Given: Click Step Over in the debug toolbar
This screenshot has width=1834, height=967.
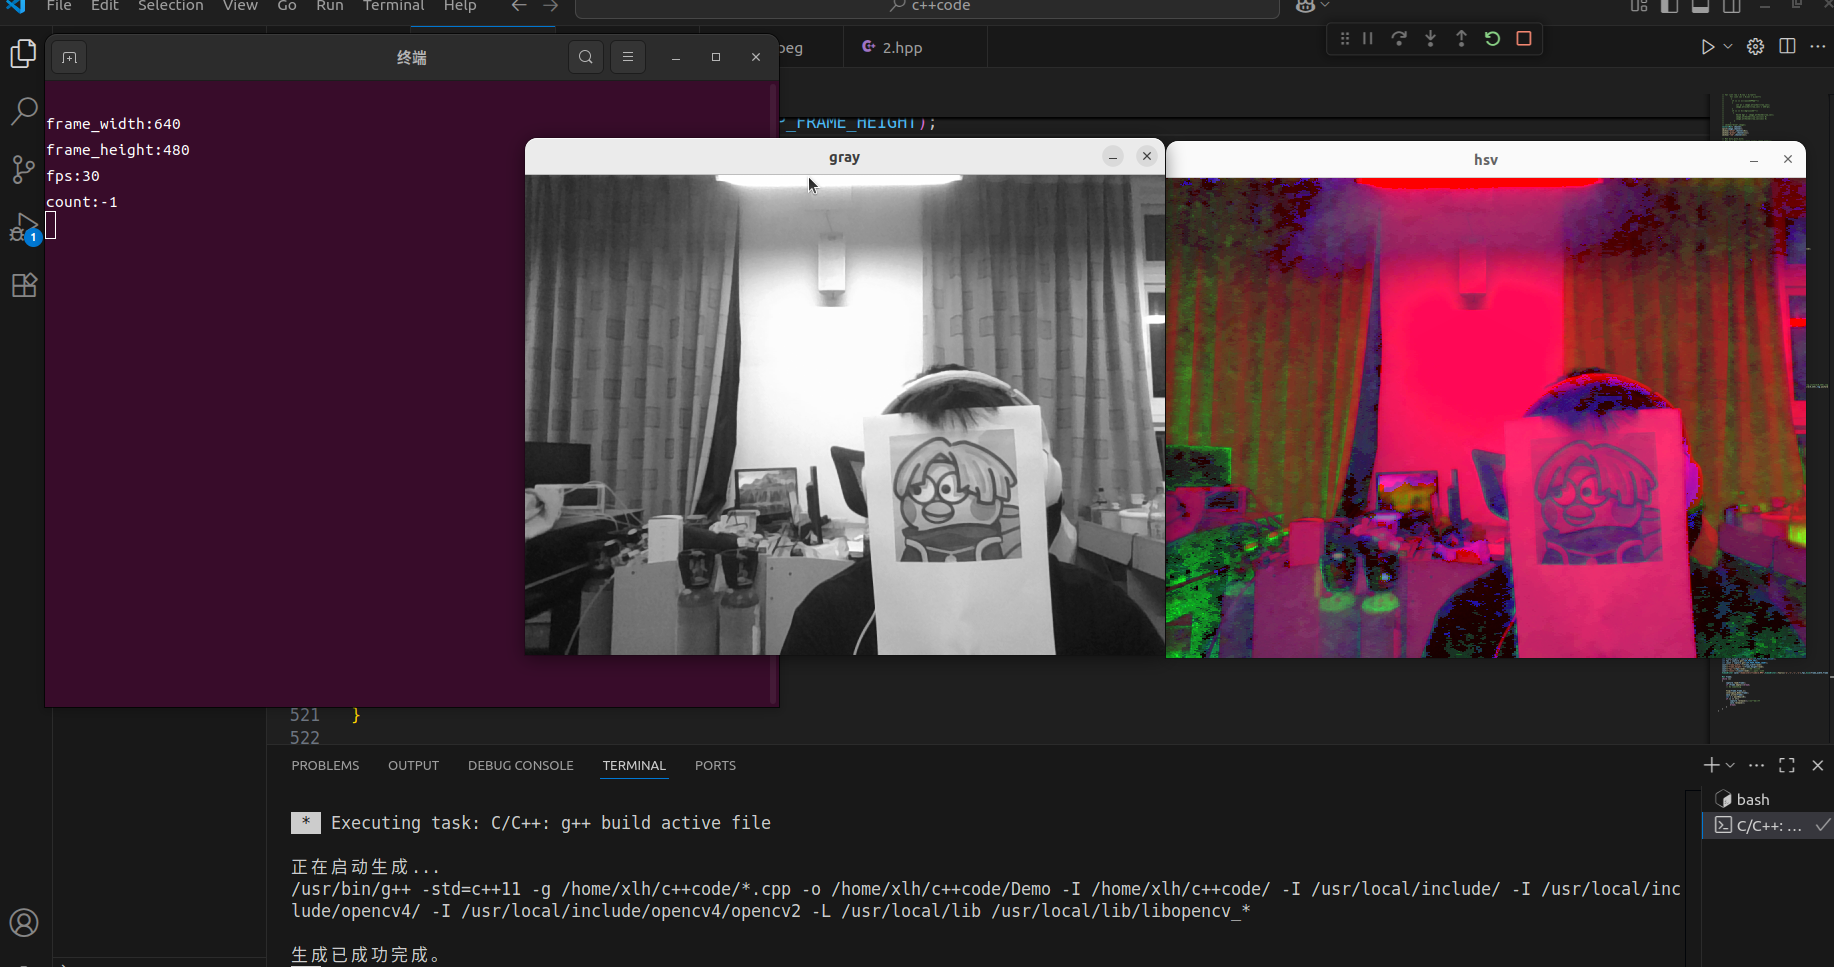Looking at the screenshot, I should click(x=1399, y=39).
